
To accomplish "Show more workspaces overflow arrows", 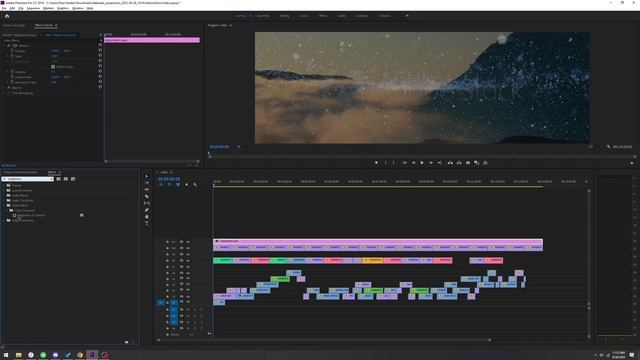I will click(407, 16).
